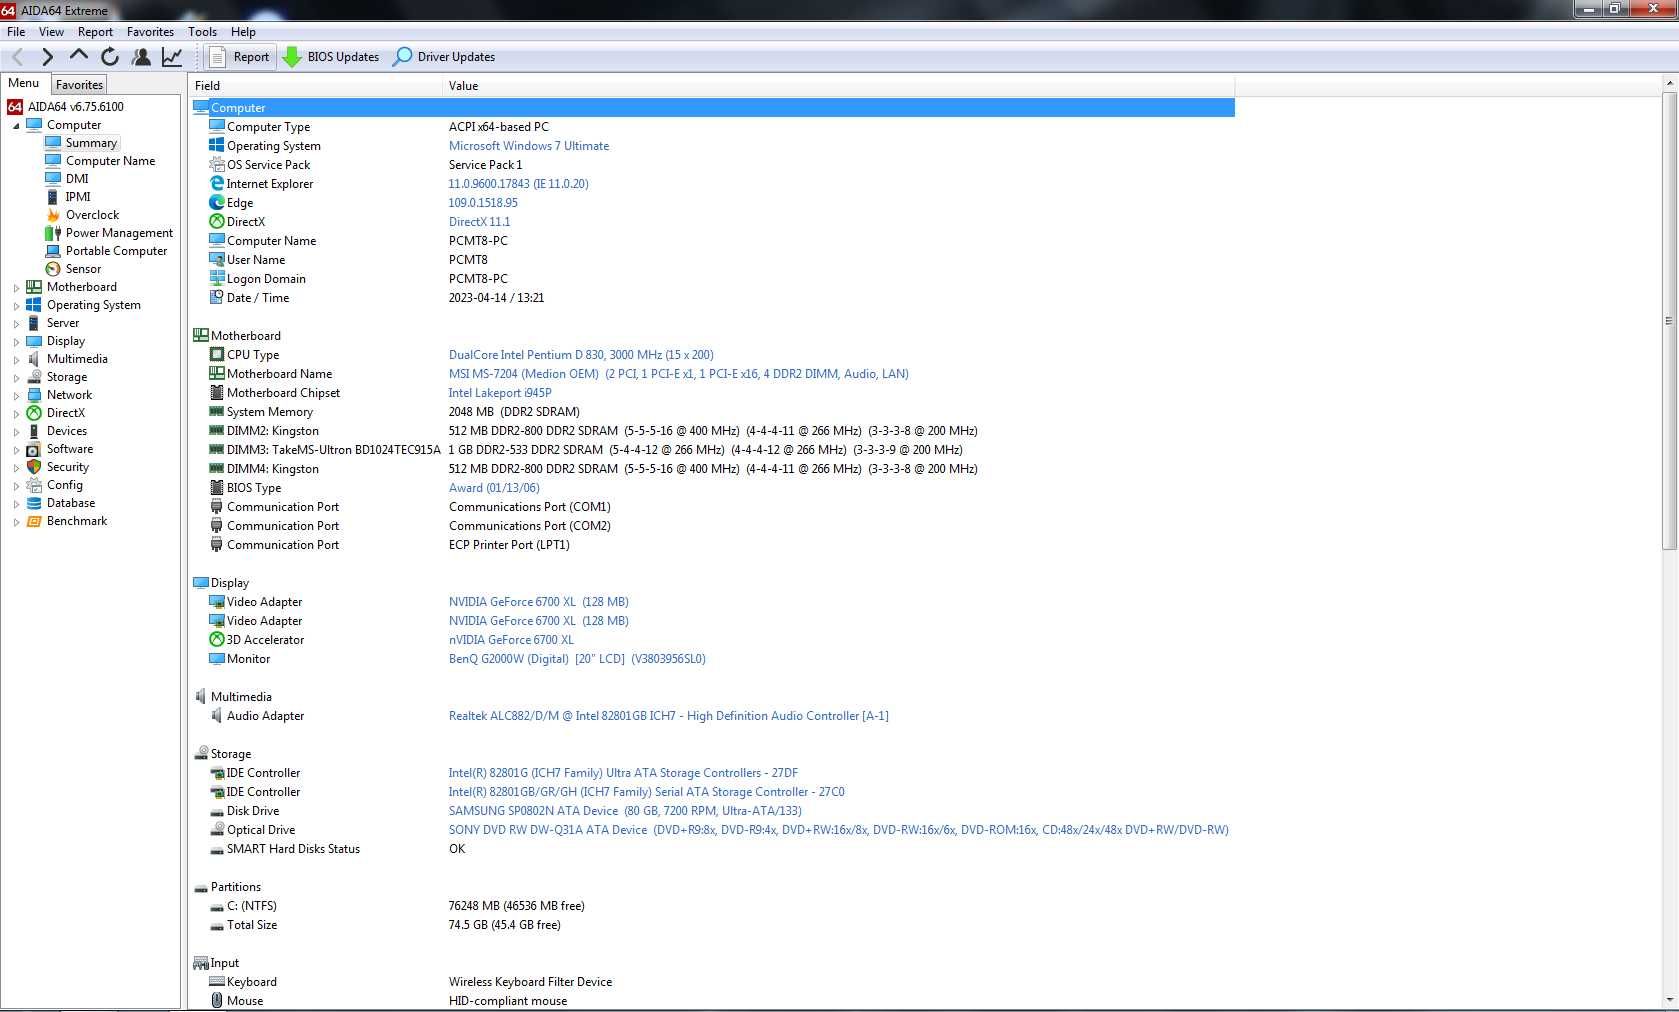Switch to the Menu tab in sidebar
This screenshot has width=1679, height=1012.
(24, 84)
